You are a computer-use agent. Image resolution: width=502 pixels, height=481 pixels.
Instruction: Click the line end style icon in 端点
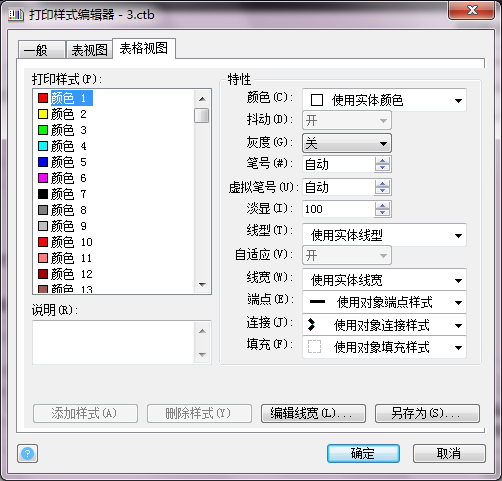coord(317,302)
